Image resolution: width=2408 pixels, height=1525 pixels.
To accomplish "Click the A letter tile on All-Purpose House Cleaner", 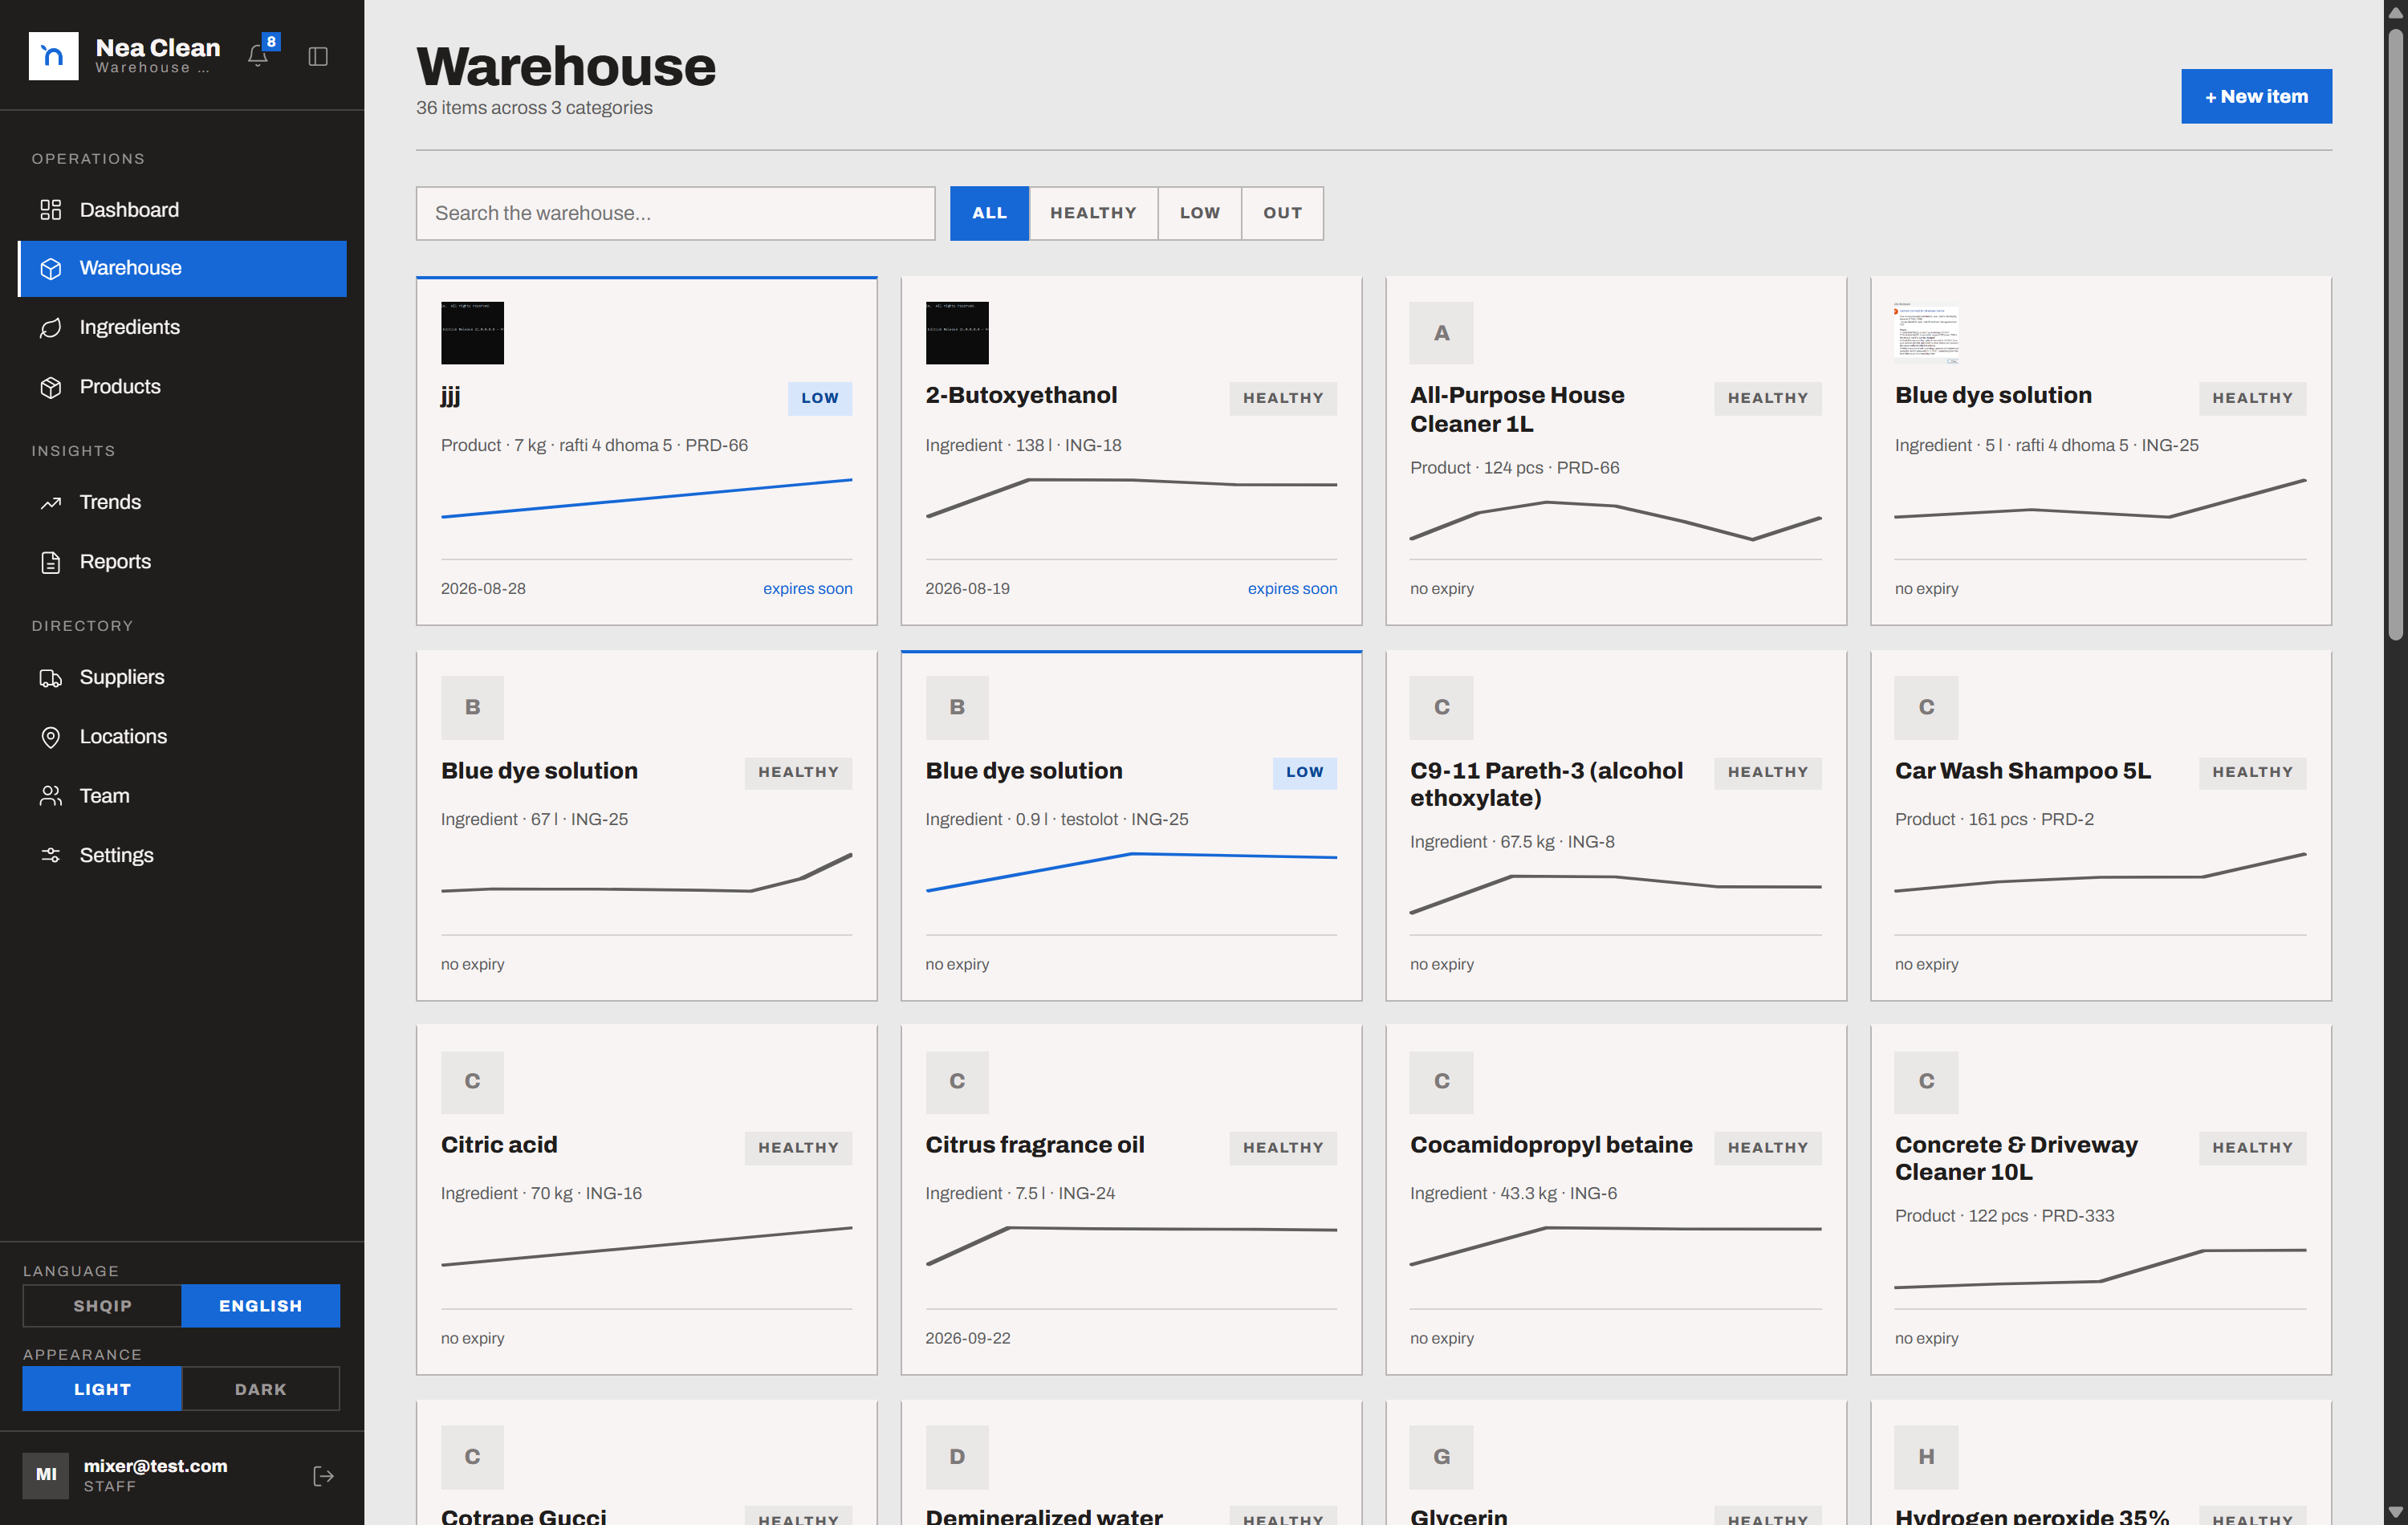I will [1441, 333].
